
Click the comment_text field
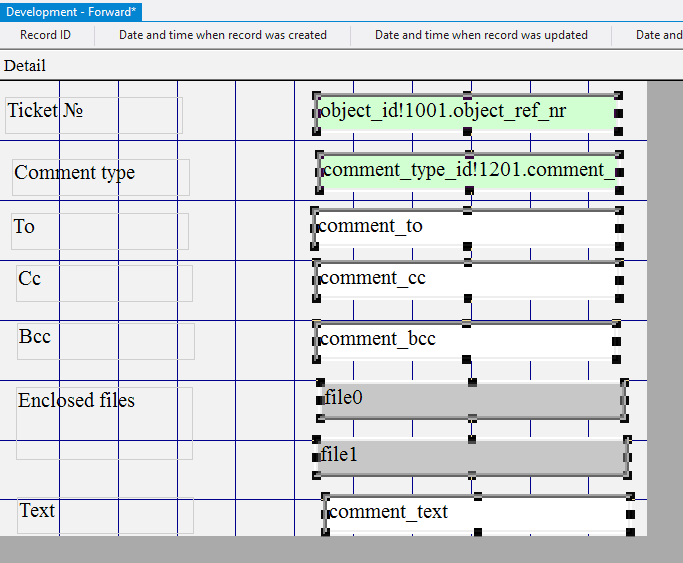click(476, 514)
